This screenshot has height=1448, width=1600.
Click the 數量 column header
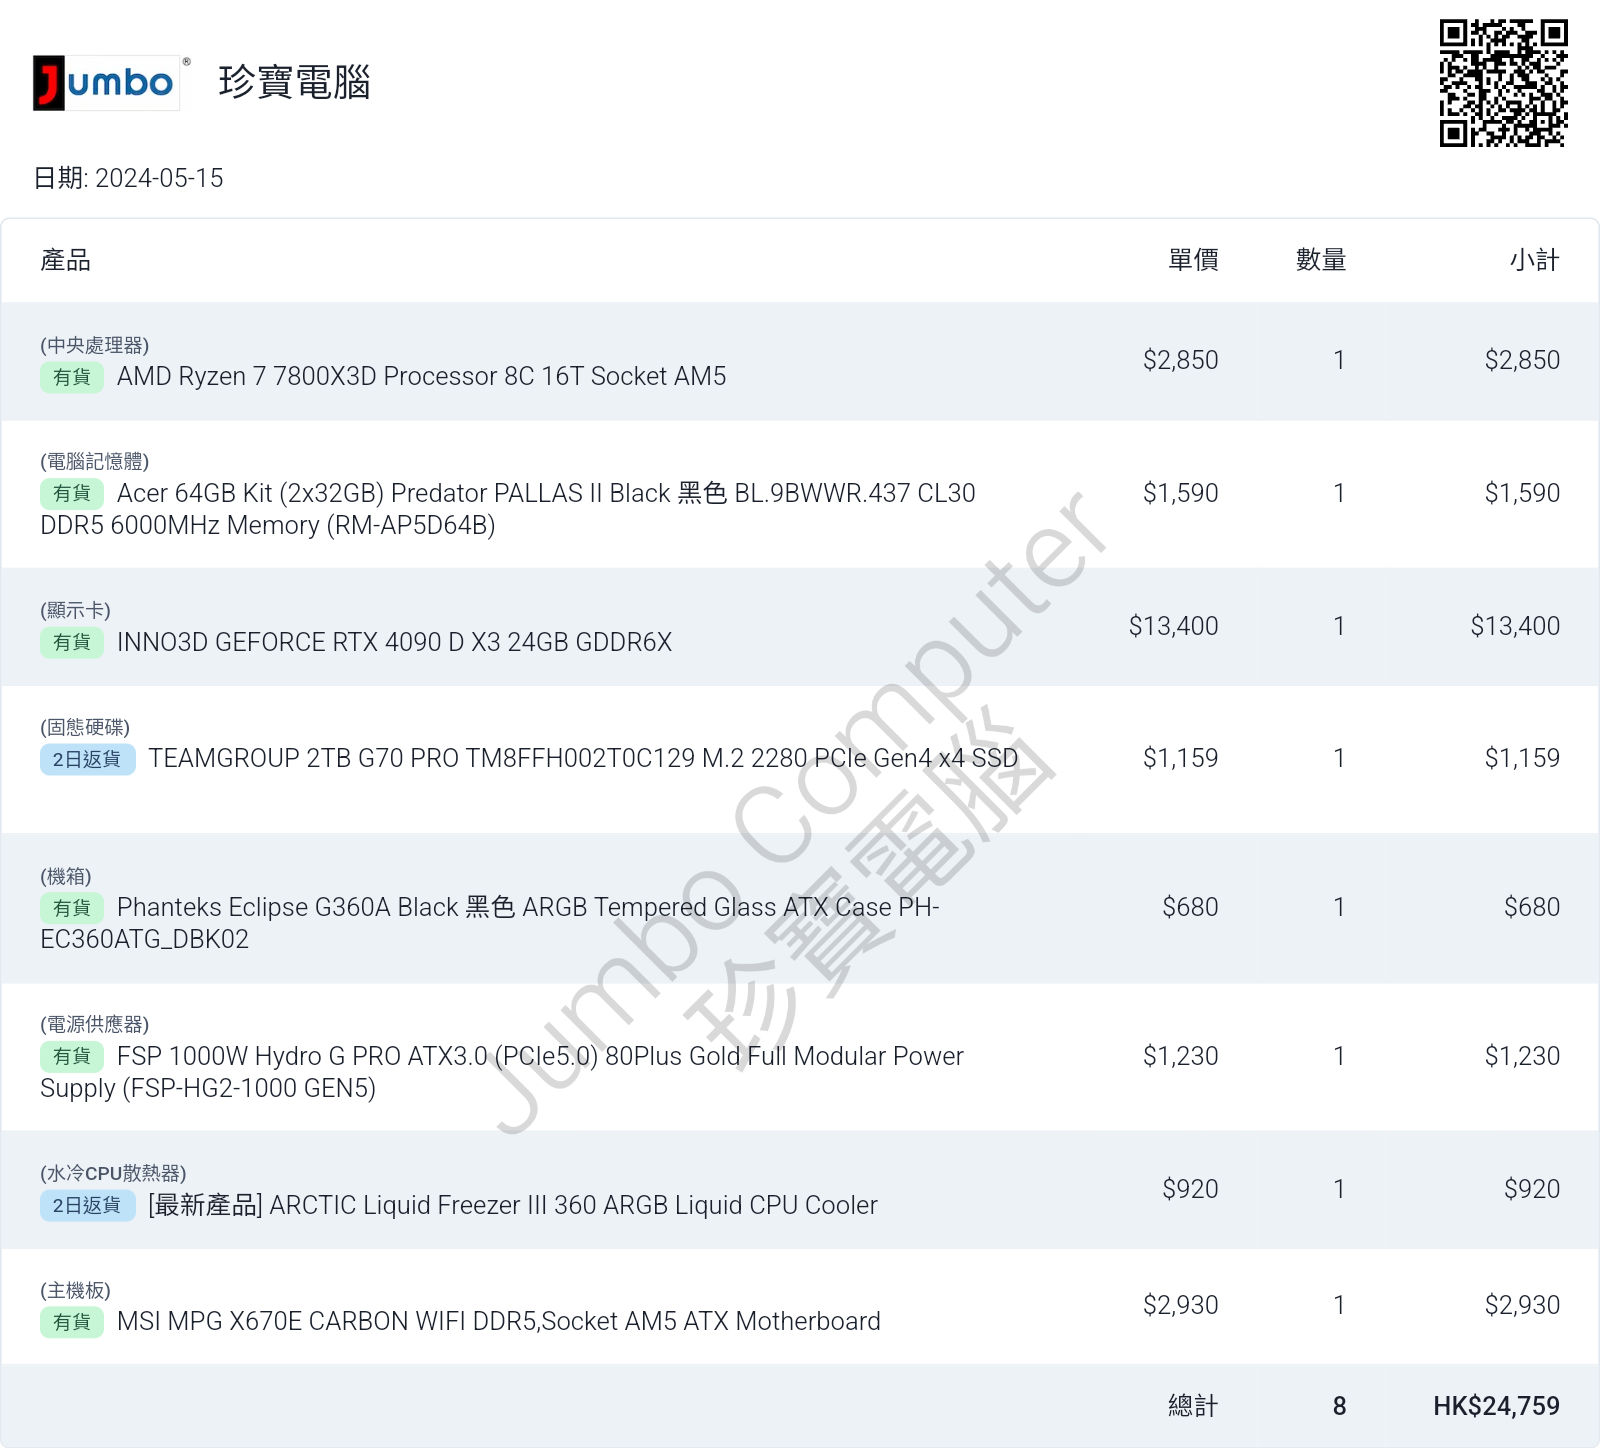(1321, 260)
